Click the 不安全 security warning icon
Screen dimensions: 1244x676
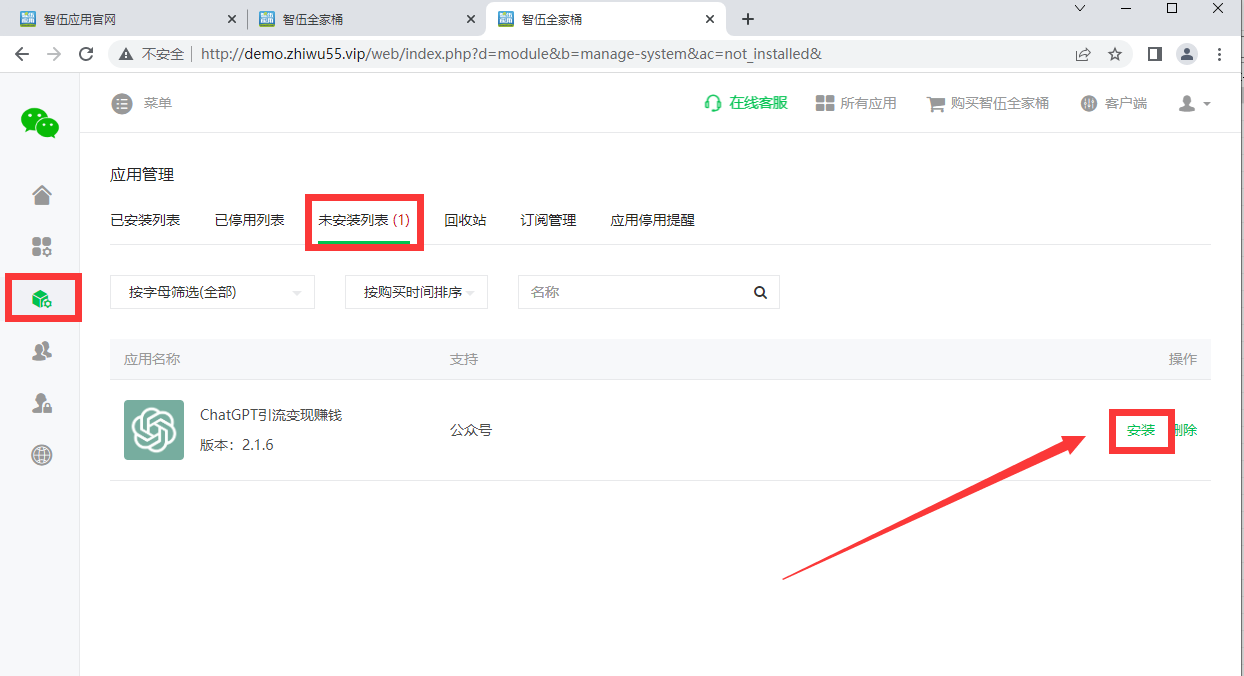pos(126,54)
